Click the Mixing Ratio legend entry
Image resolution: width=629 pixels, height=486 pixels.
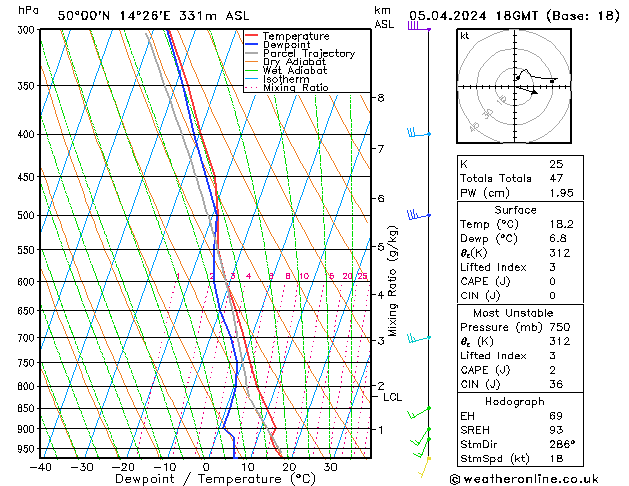coord(295,88)
